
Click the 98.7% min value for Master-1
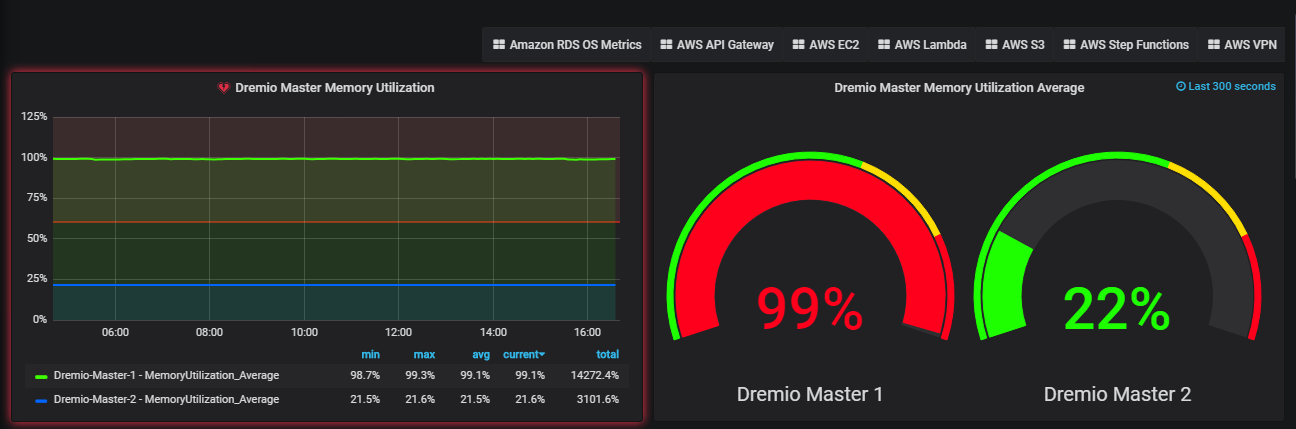(365, 375)
